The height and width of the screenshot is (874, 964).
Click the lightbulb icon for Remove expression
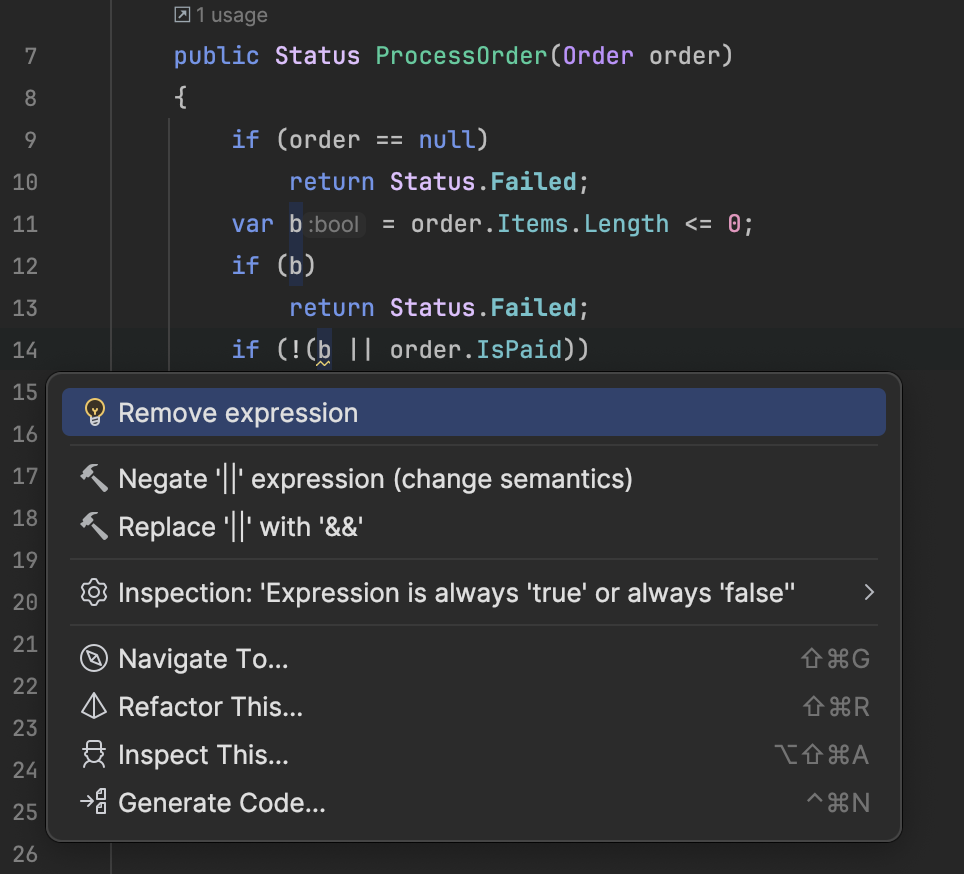[94, 413]
